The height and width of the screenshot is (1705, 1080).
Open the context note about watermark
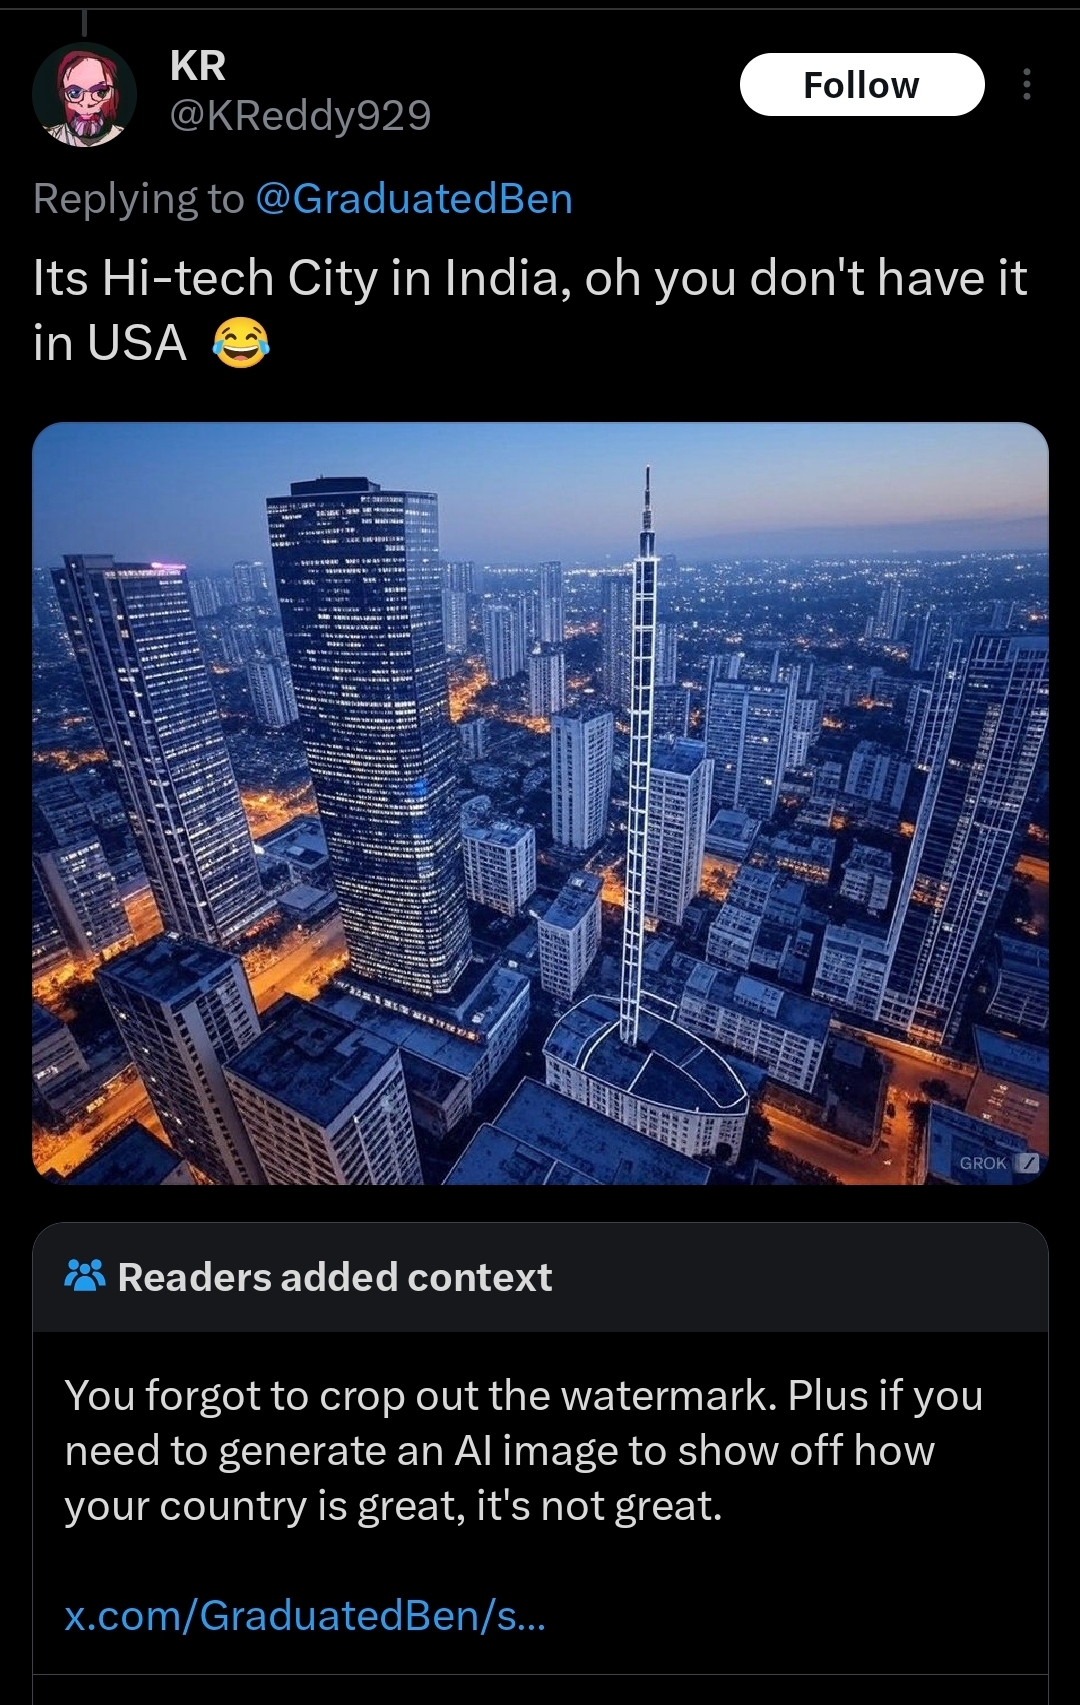pos(524,1450)
